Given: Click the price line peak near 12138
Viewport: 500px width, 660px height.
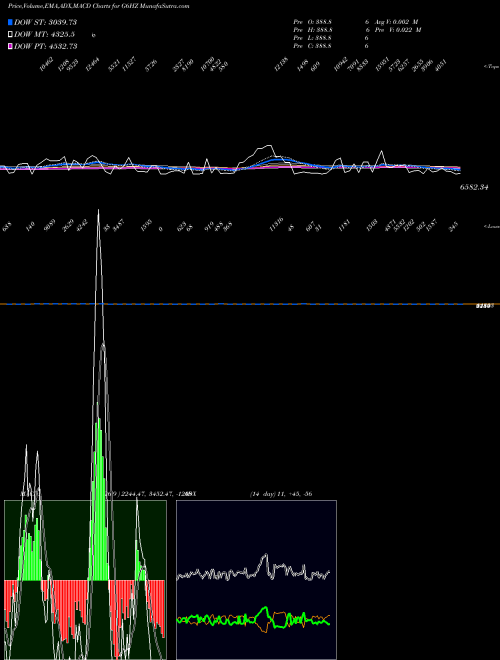Looking at the screenshot, I should point(268,146).
